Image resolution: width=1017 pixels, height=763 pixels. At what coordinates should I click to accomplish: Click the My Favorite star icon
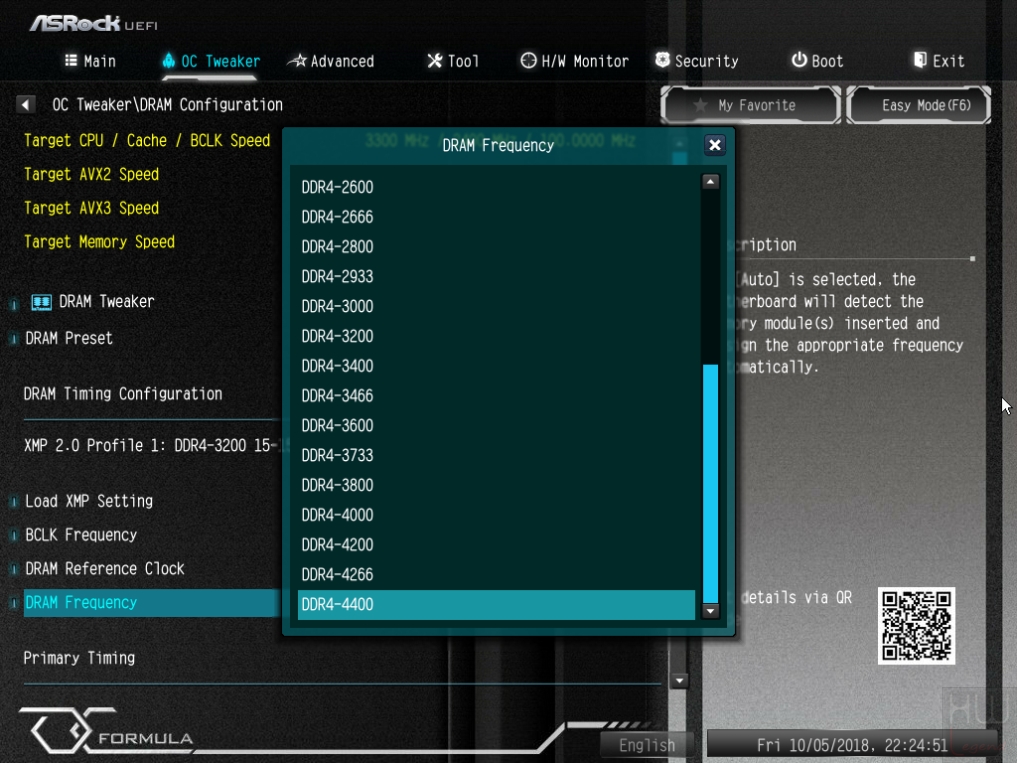pos(700,105)
